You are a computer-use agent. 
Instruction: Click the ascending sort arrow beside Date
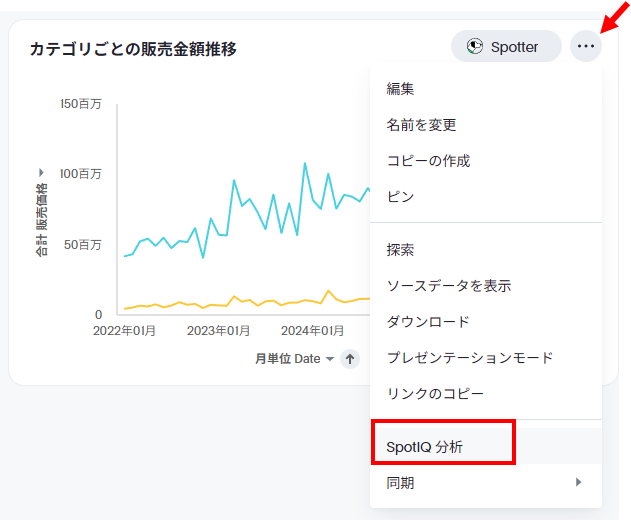(x=349, y=359)
